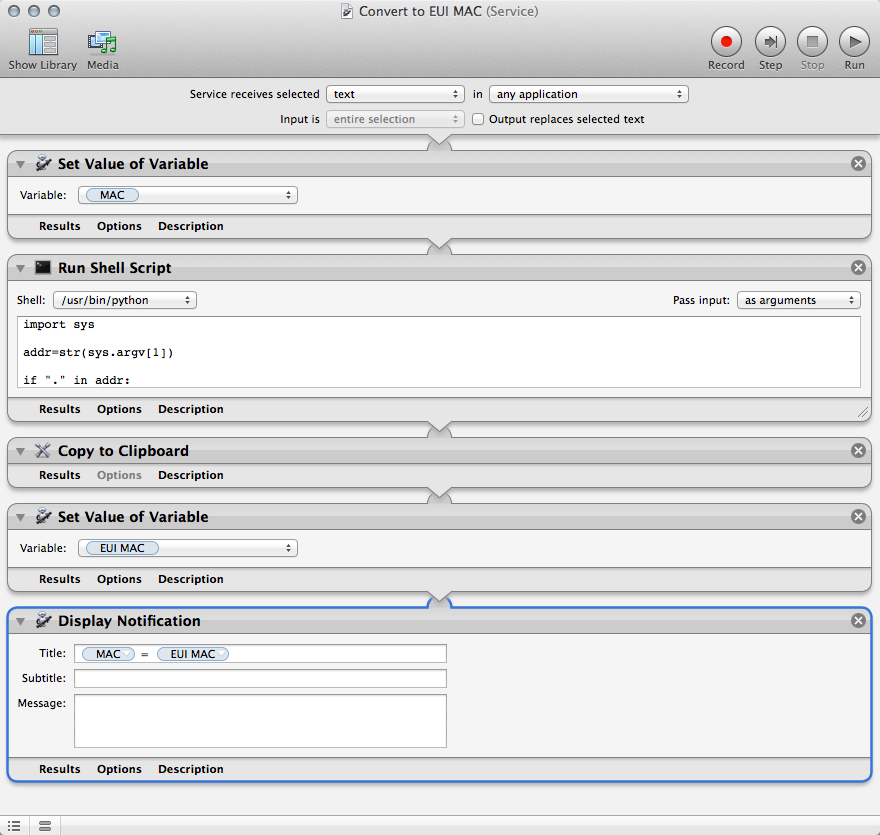Run the workflow
Screen dimensions: 880x835
tap(854, 49)
